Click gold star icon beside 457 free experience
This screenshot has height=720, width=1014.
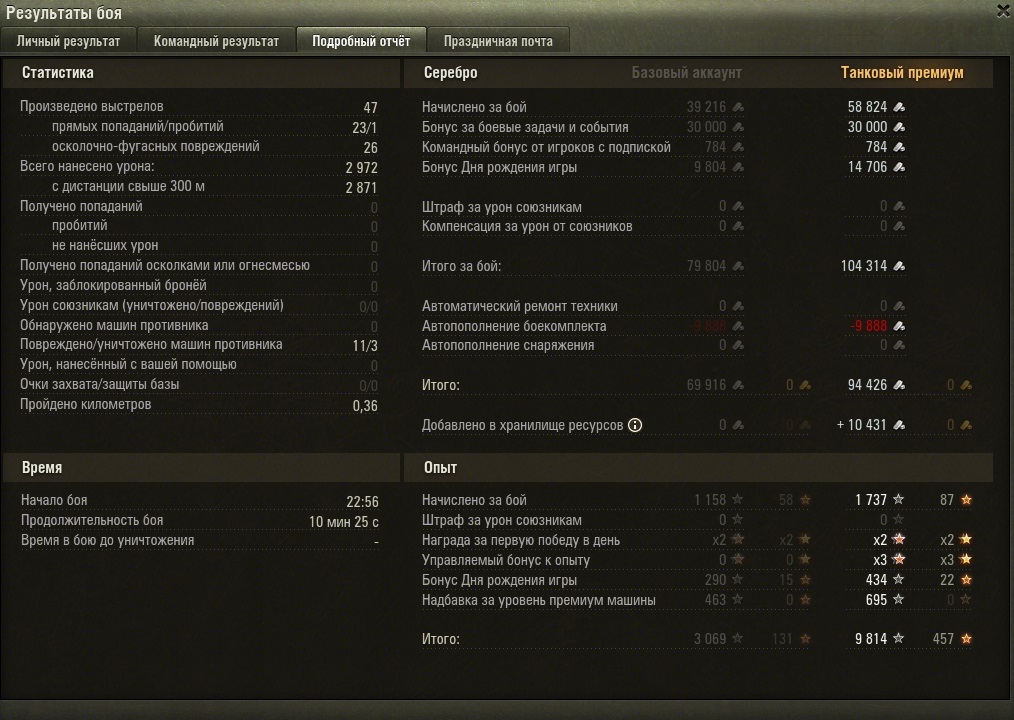click(x=966, y=638)
